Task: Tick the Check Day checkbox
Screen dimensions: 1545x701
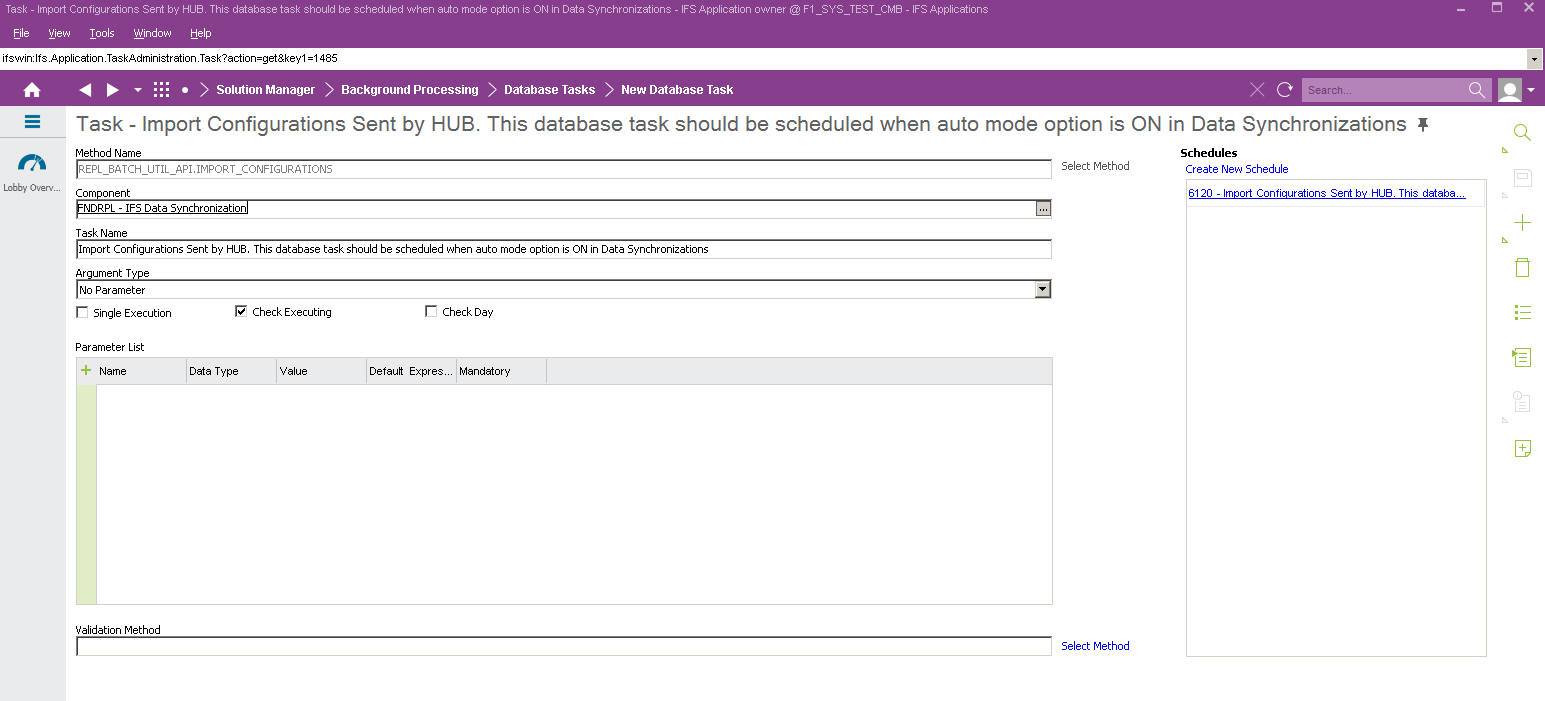Action: coord(431,312)
